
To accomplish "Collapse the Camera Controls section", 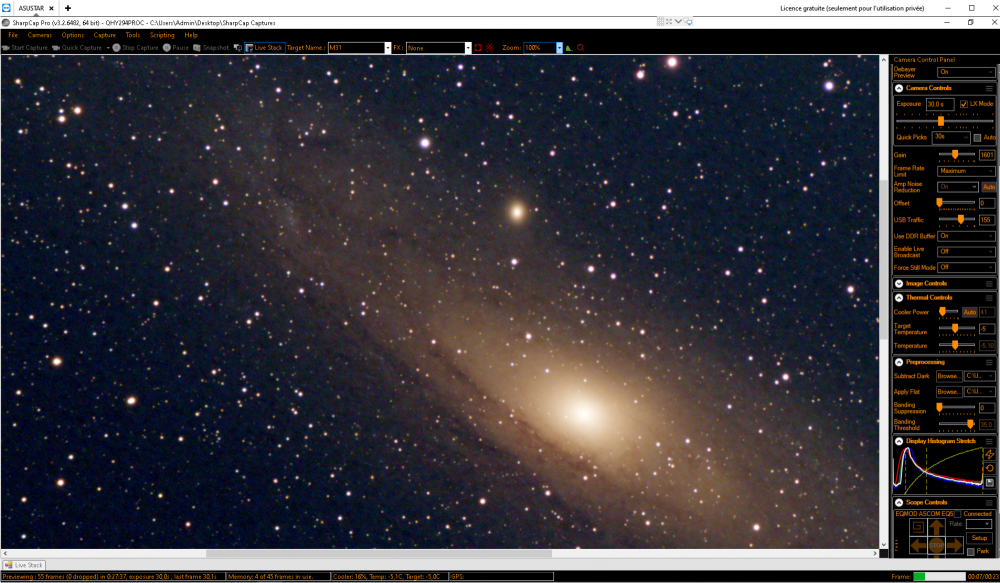I will click(899, 89).
